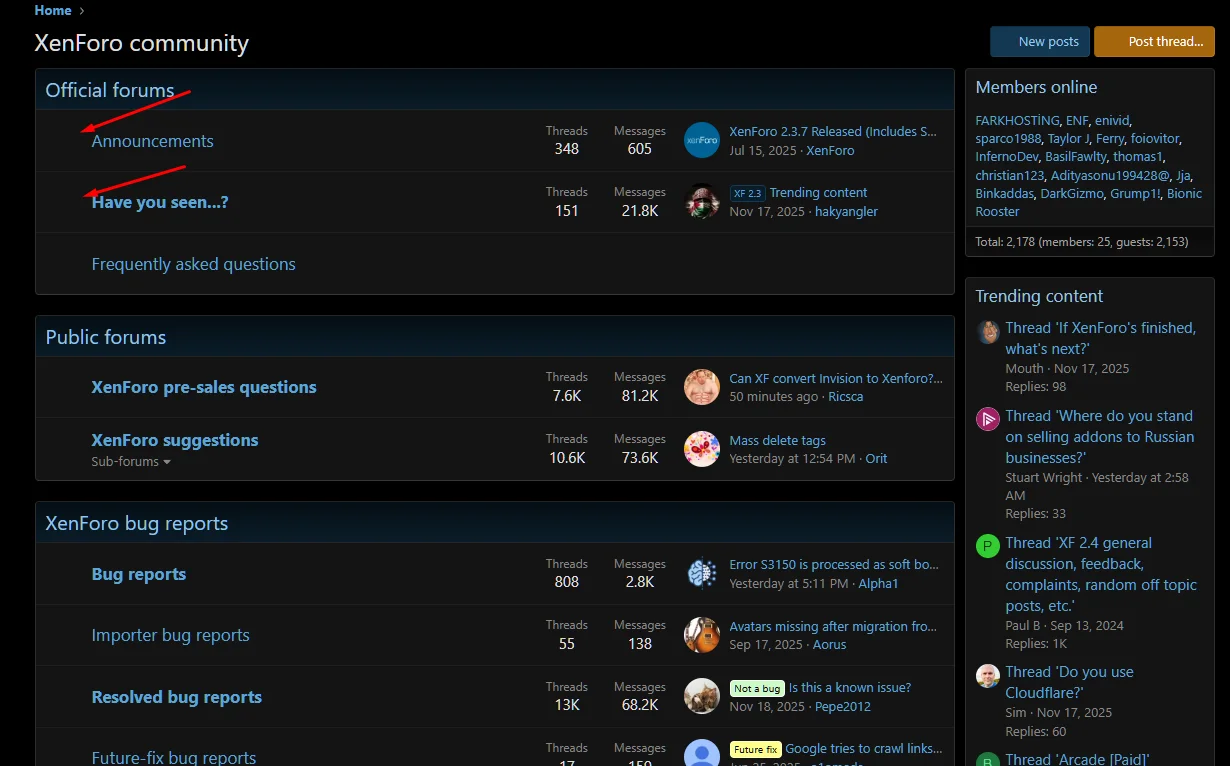Viewport: 1230px width, 766px height.
Task: Click Sim's avatar beside the Cloudflare thread
Action: (987, 675)
